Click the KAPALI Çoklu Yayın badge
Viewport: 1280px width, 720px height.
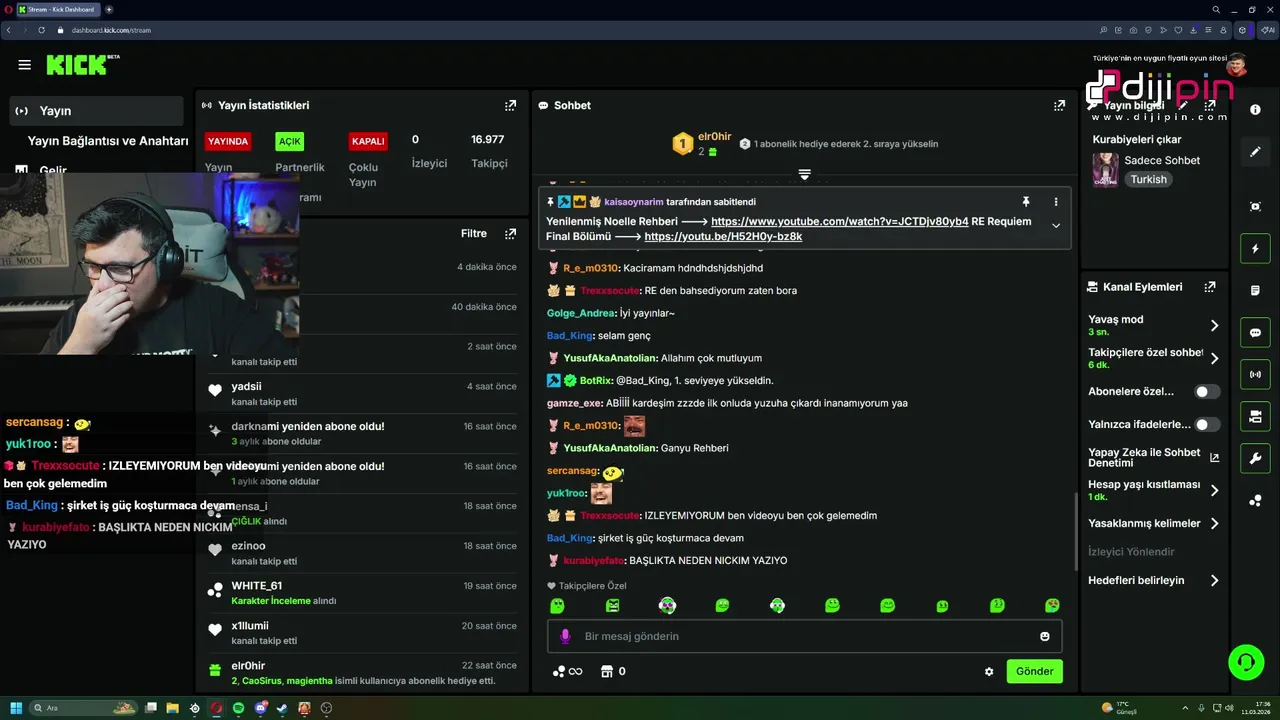tap(368, 141)
